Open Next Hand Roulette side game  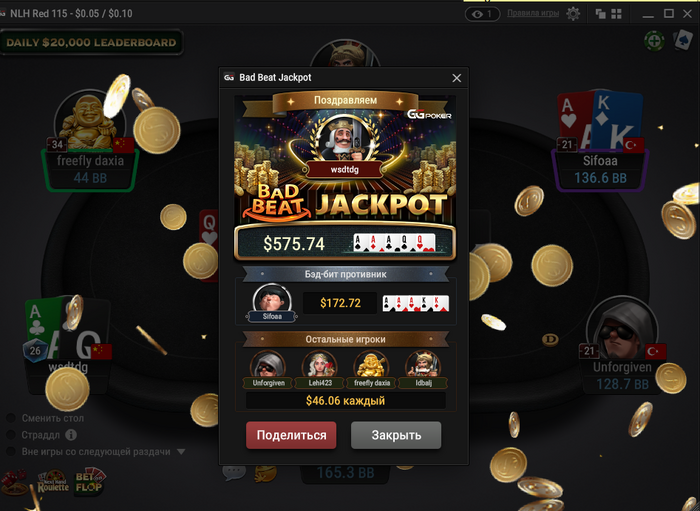[x=53, y=482]
